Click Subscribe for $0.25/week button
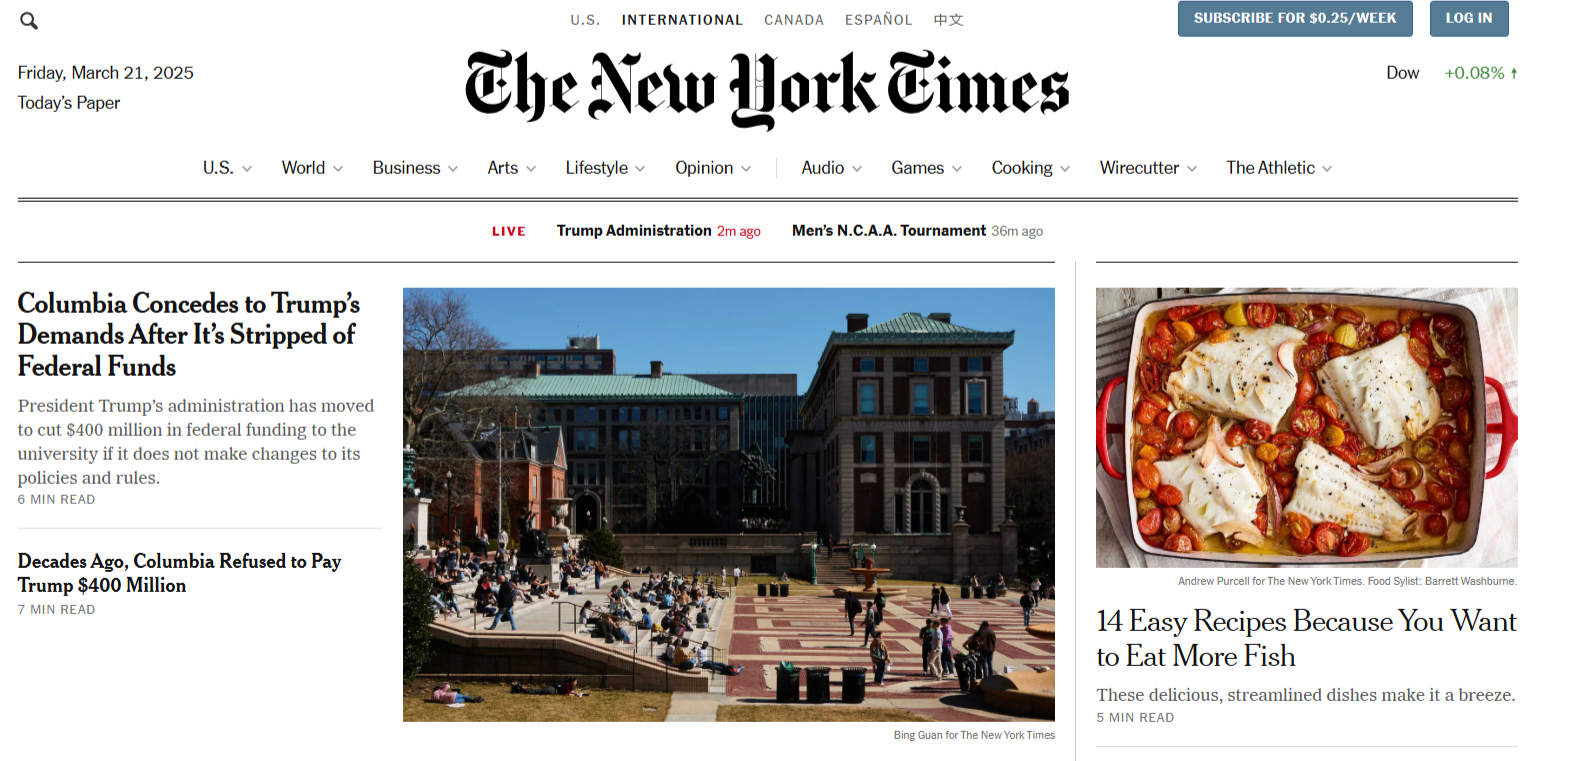The width and height of the screenshot is (1576, 761). tap(1295, 19)
